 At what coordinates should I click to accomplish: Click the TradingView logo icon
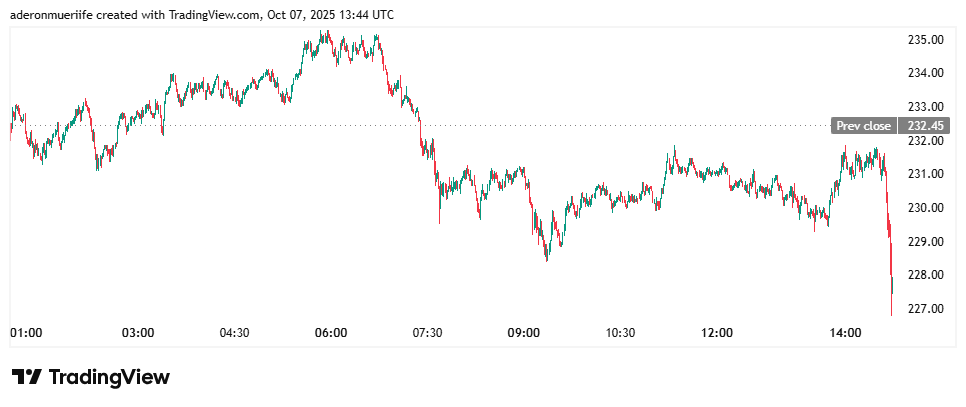click(27, 377)
